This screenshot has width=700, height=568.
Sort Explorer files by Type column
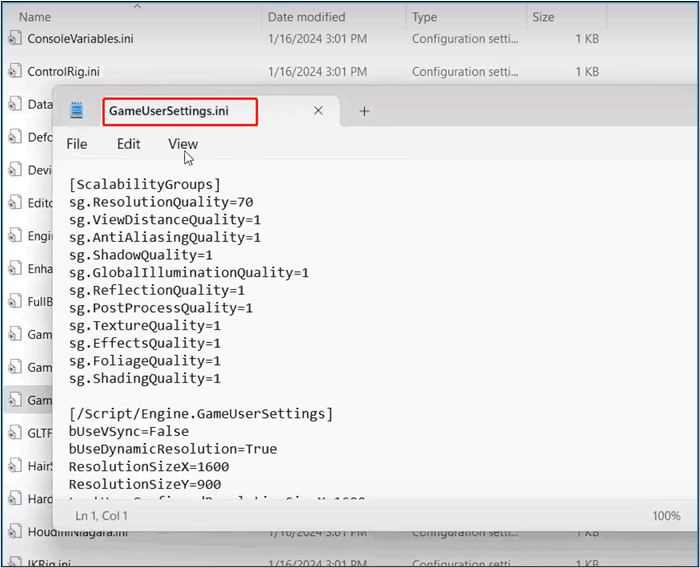click(x=424, y=17)
